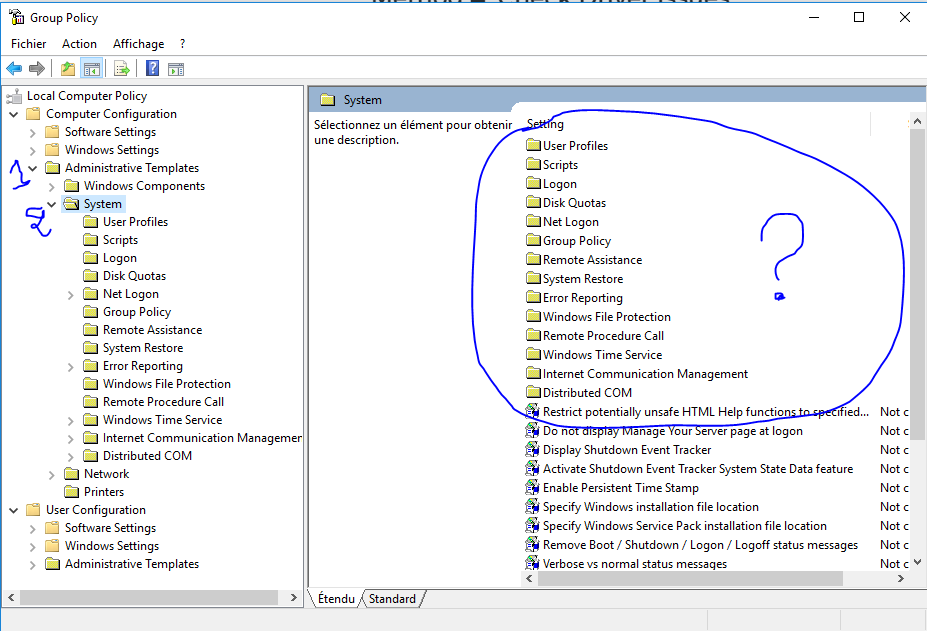Open the Affichage menu
This screenshot has width=927, height=631.
click(138, 44)
